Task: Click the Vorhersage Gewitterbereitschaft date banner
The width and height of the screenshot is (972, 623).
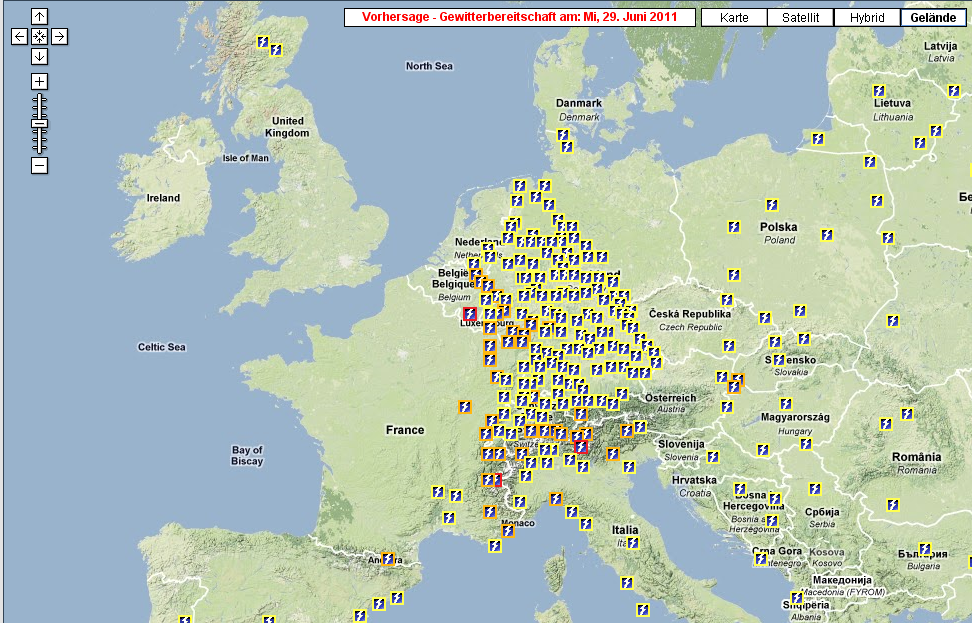Action: tap(519, 17)
